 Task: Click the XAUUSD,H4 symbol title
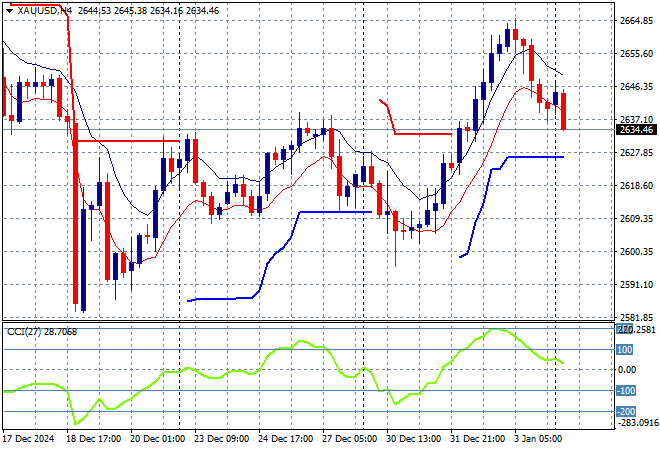click(x=45, y=11)
